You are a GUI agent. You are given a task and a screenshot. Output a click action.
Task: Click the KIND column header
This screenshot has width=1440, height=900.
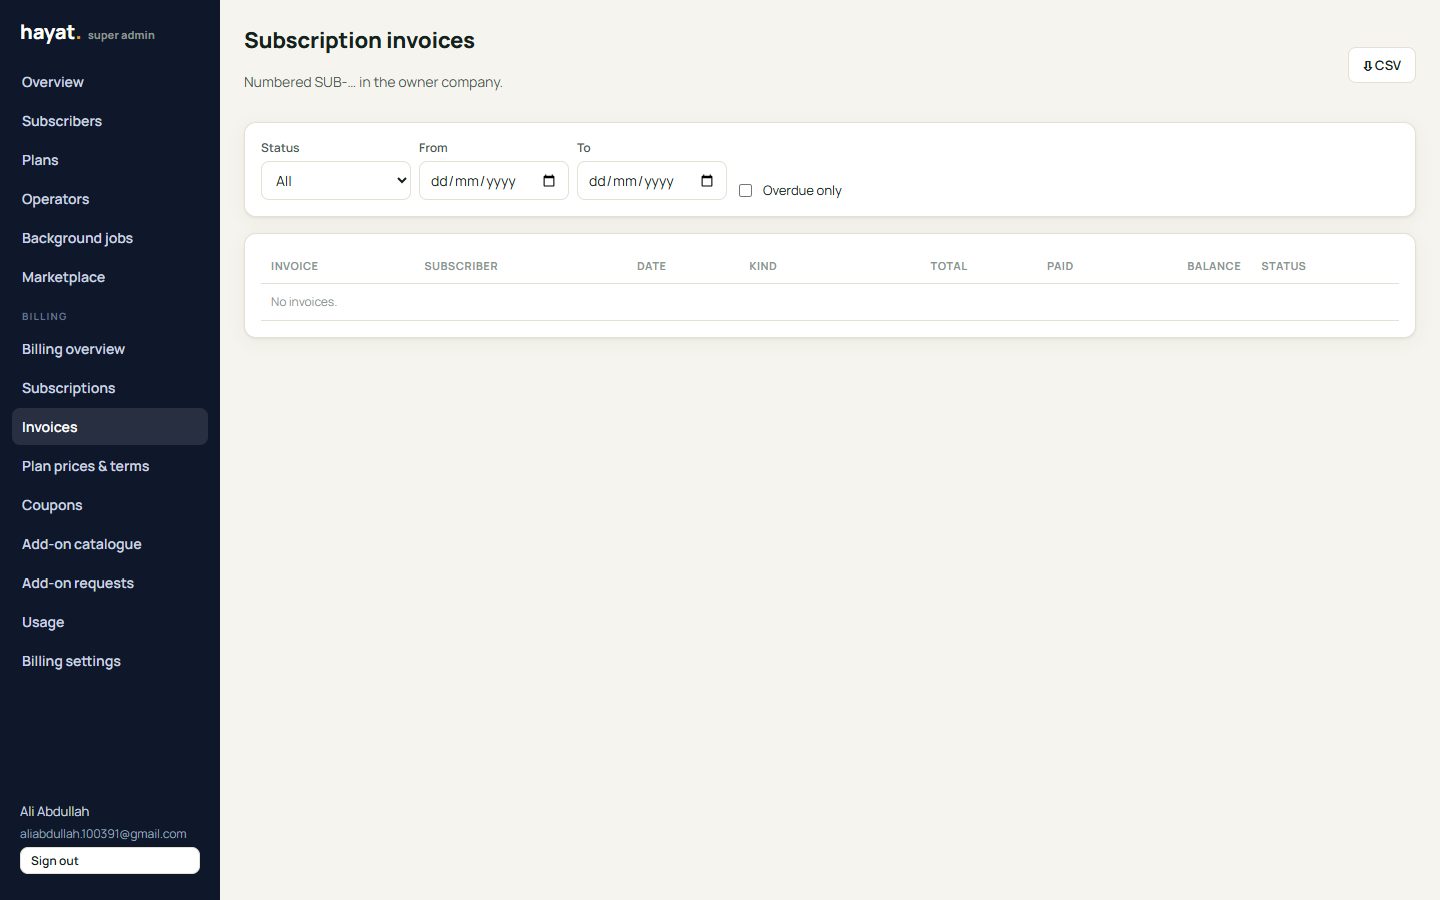(x=763, y=266)
